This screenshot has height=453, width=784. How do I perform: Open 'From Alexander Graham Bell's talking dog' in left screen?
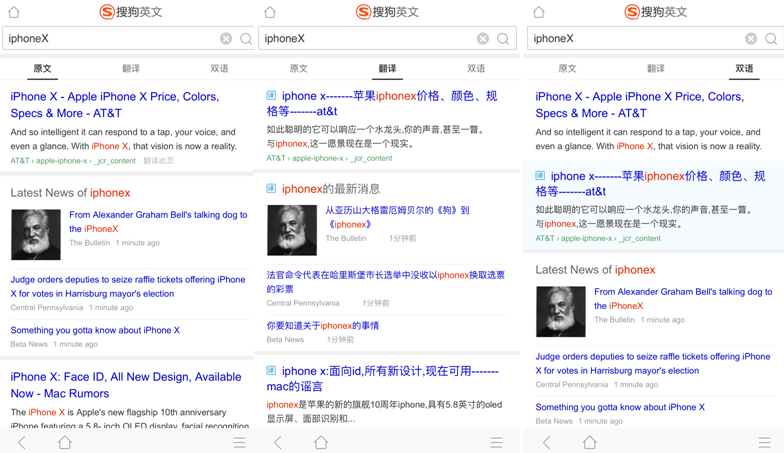(158, 222)
